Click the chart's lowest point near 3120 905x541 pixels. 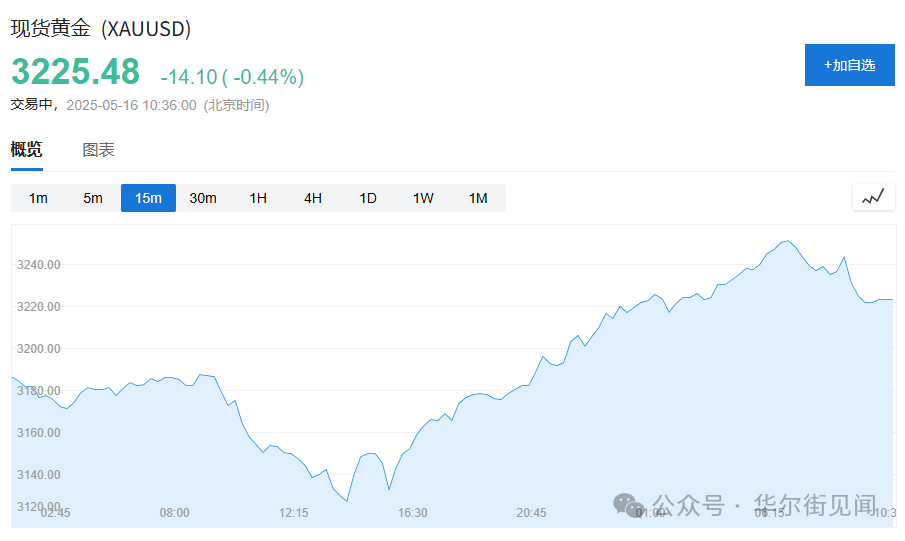point(347,501)
